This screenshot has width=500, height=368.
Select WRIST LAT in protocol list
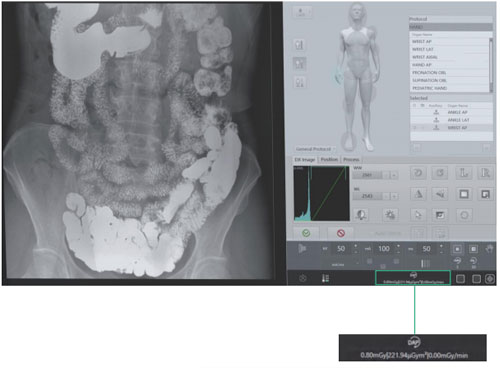click(449, 49)
